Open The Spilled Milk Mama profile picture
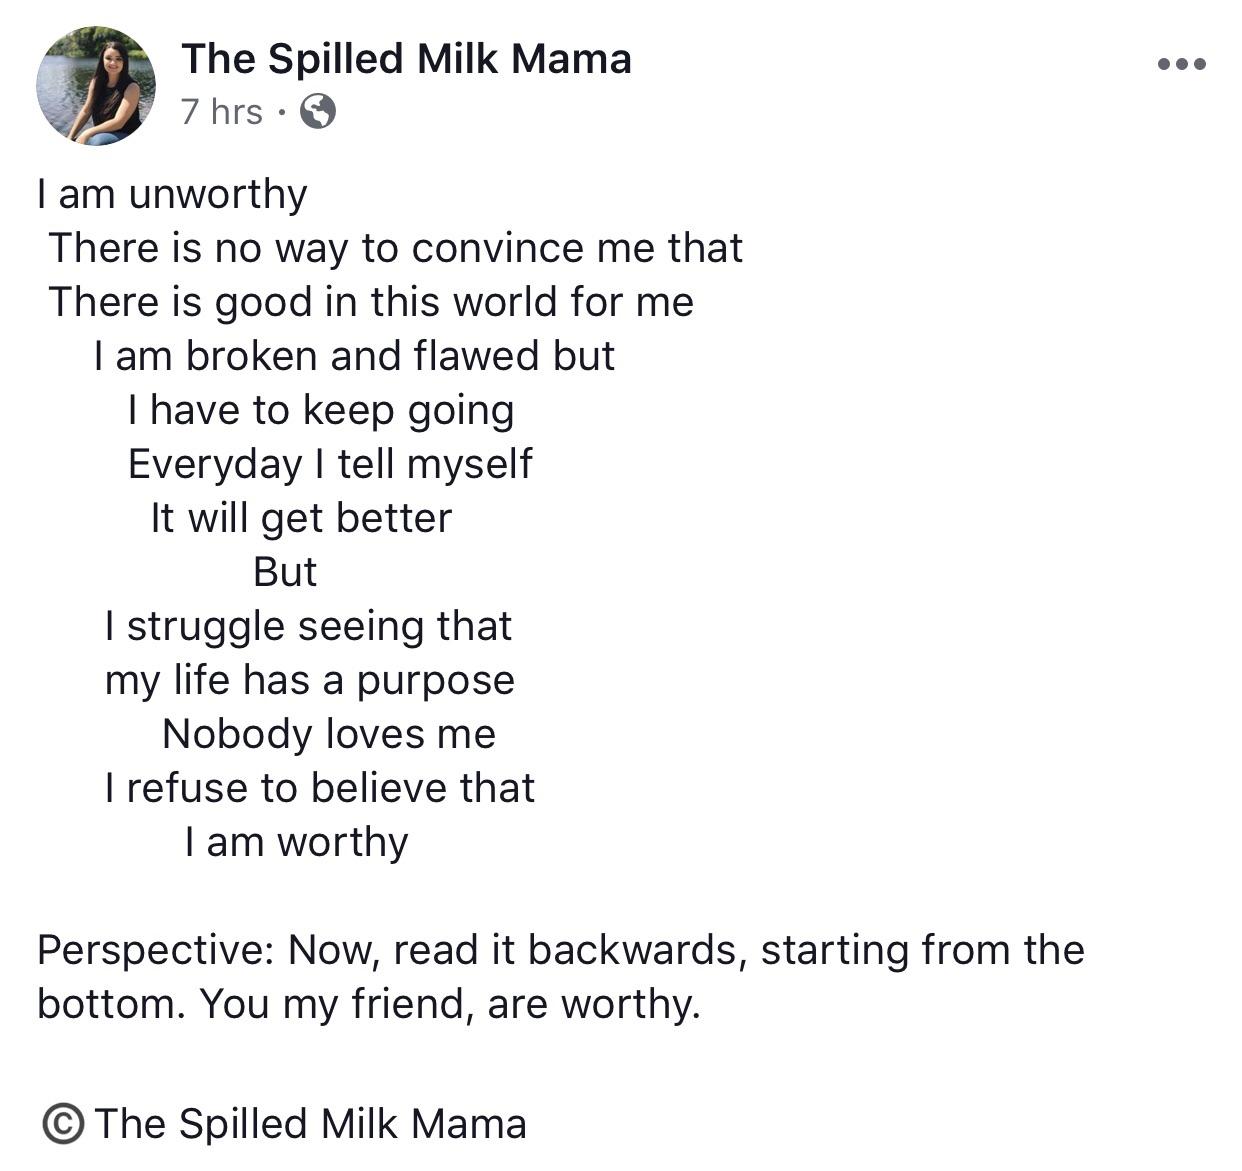This screenshot has width=1242, height=1171. coord(96,86)
